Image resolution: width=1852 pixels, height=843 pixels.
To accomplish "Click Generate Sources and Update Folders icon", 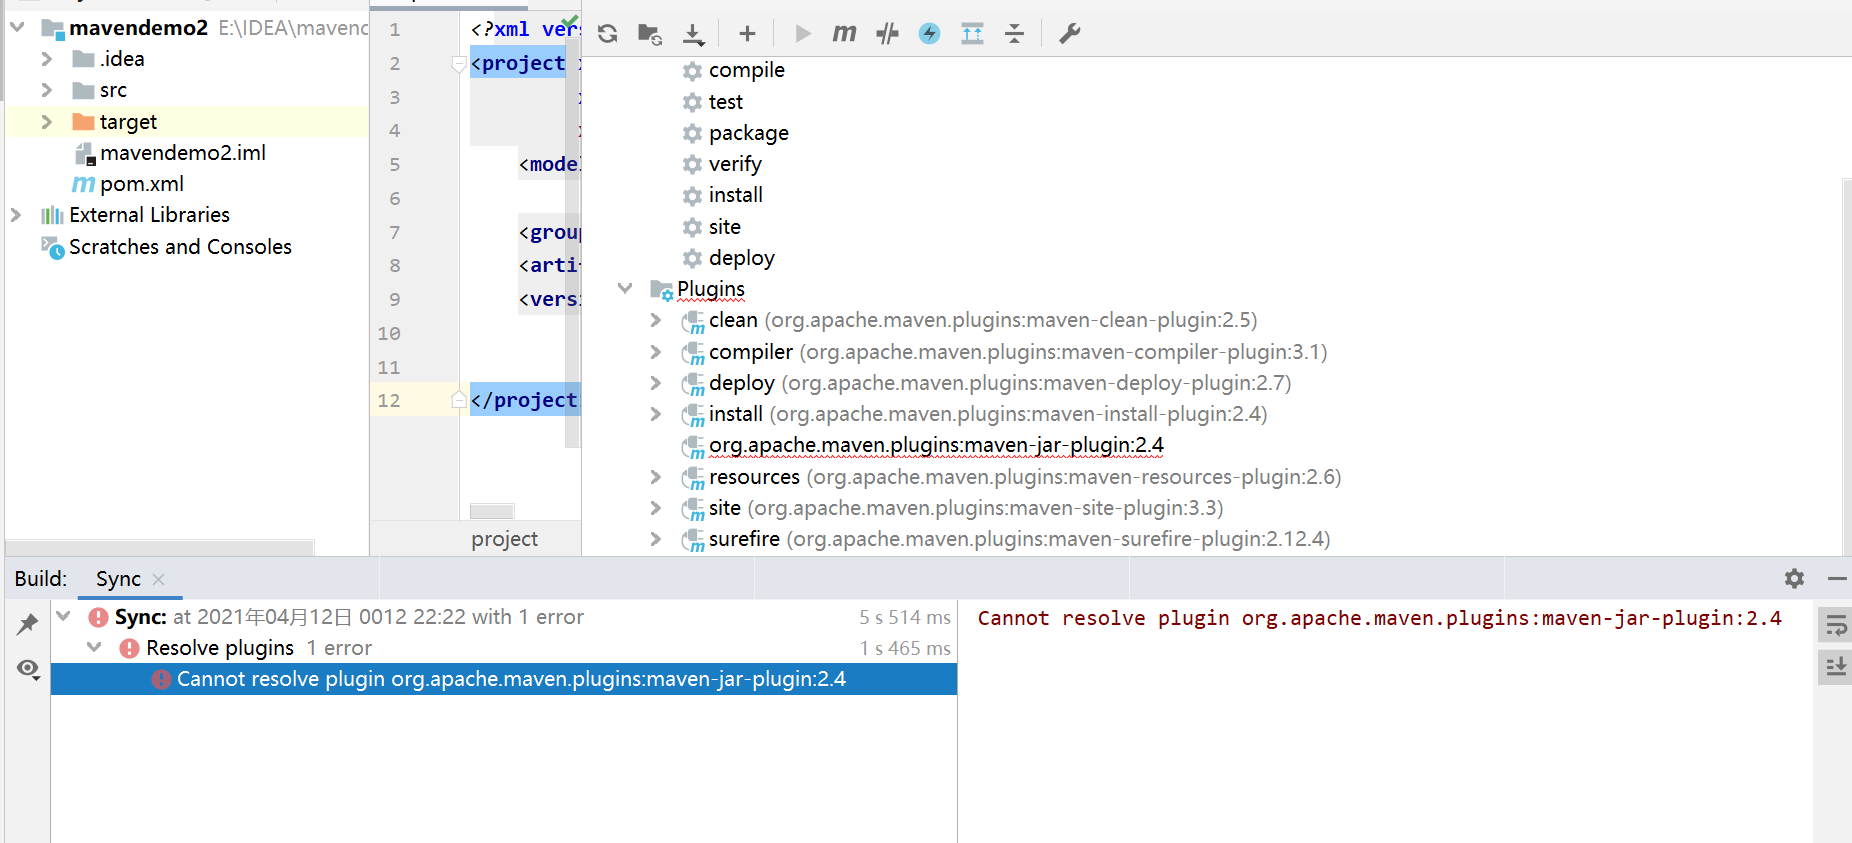I will [x=650, y=34].
